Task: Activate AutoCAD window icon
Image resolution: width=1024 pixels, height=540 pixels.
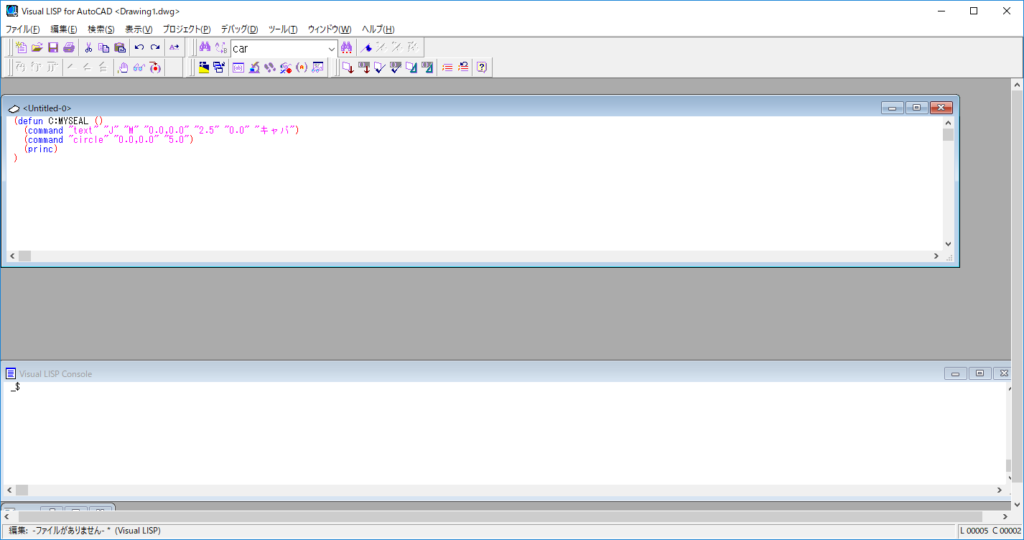Action: tap(204, 67)
